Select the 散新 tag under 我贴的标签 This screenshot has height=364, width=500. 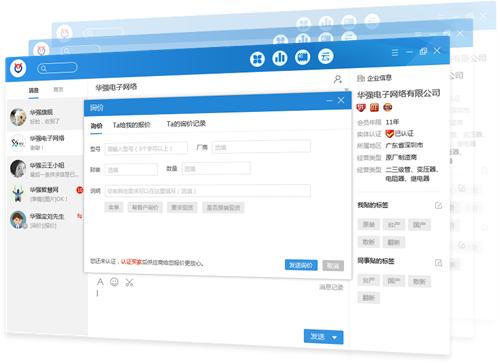point(369,242)
